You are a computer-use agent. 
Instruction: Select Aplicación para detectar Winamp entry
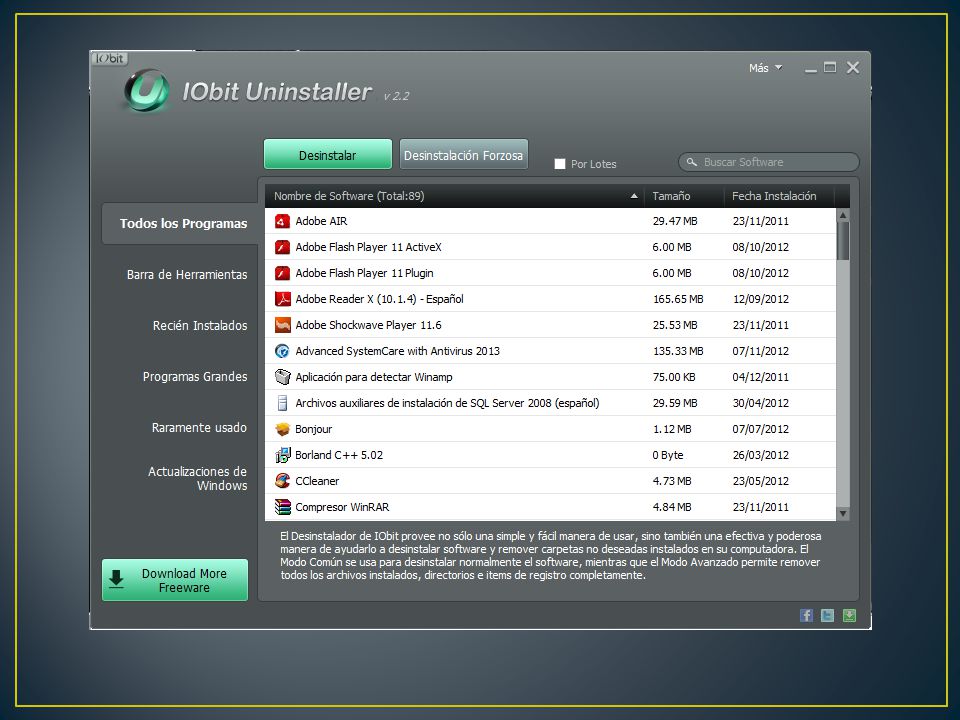(374, 377)
